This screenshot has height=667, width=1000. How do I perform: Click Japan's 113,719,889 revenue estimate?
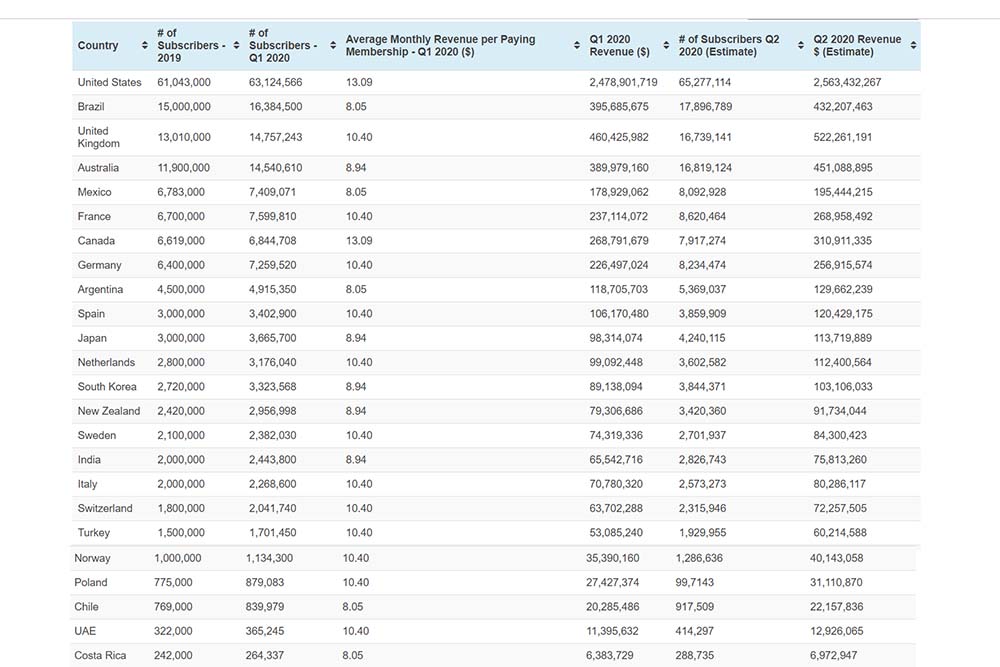(842, 338)
